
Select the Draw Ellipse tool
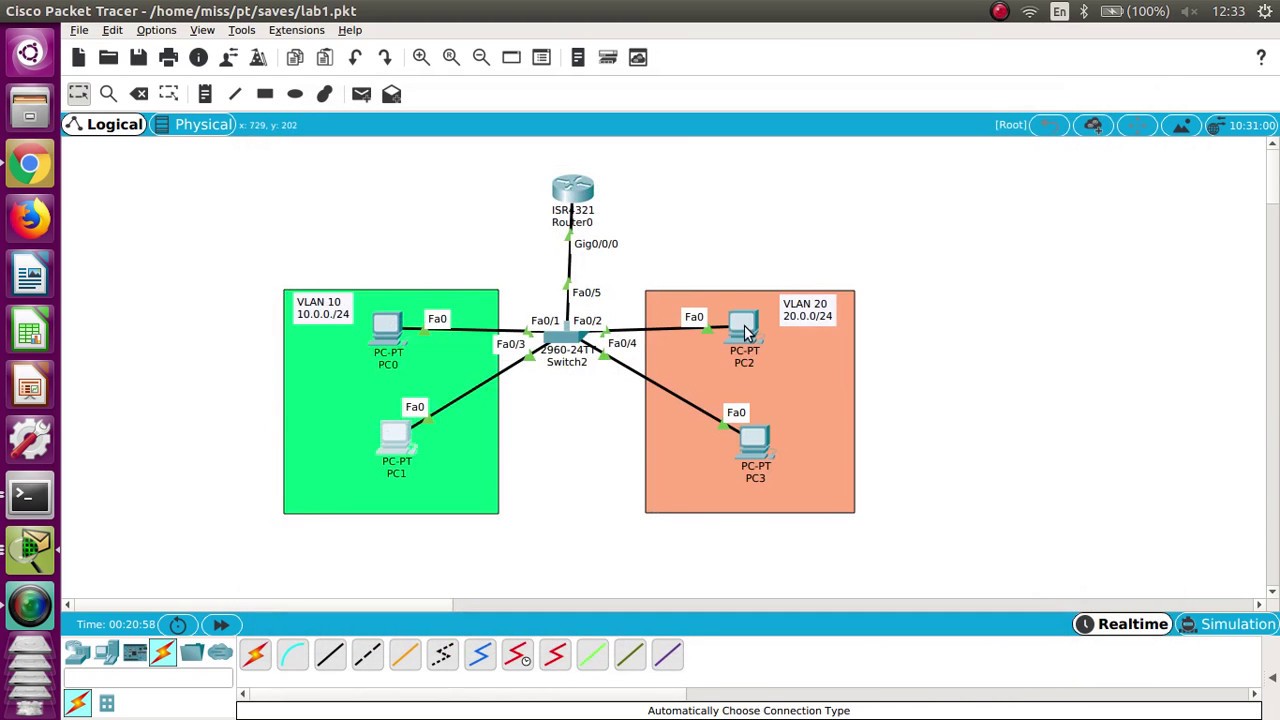295,93
